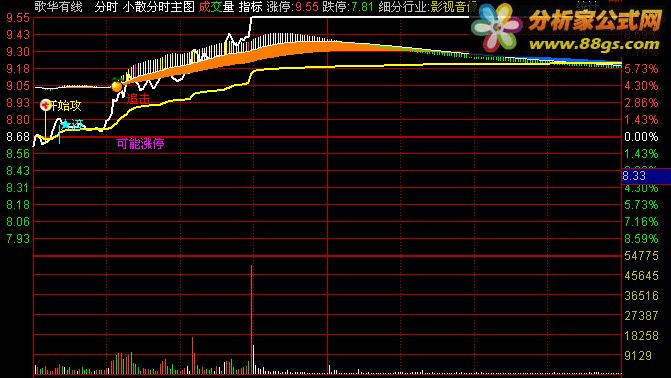Click the 54775 volume axis label
This screenshot has height=378, width=671.
(x=641, y=256)
